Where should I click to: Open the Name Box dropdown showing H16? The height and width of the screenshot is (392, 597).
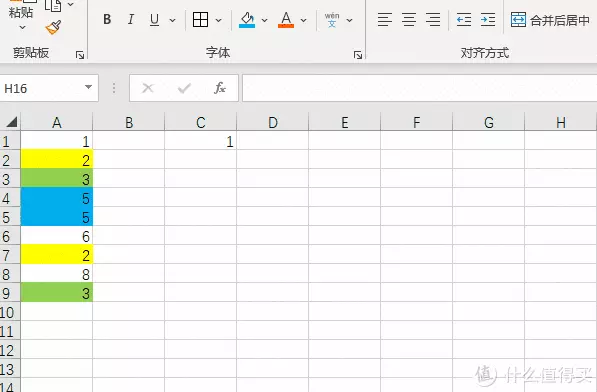pos(88,88)
